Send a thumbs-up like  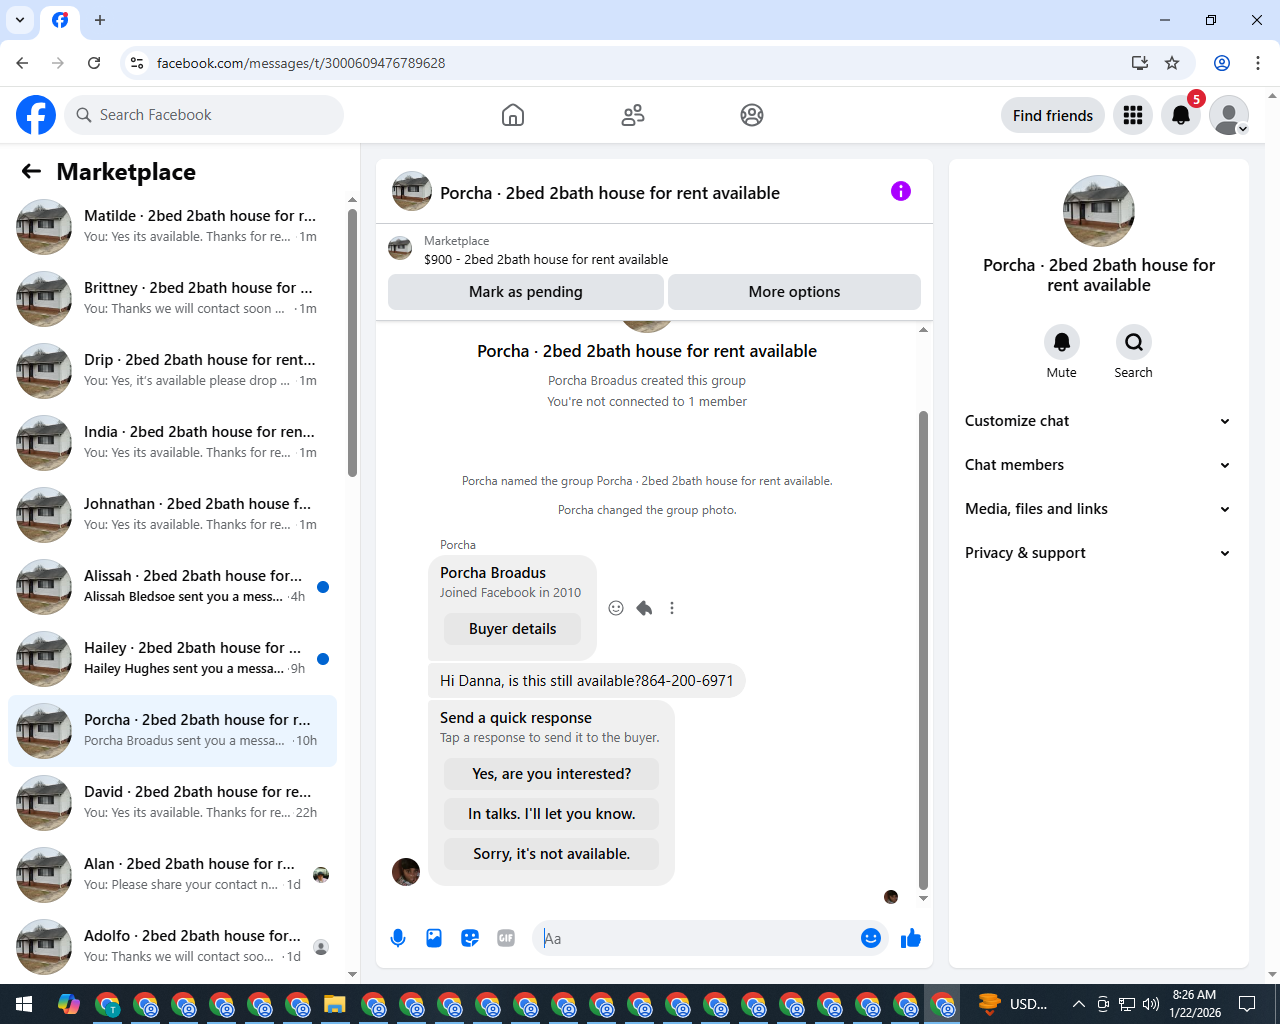pyautogui.click(x=911, y=938)
